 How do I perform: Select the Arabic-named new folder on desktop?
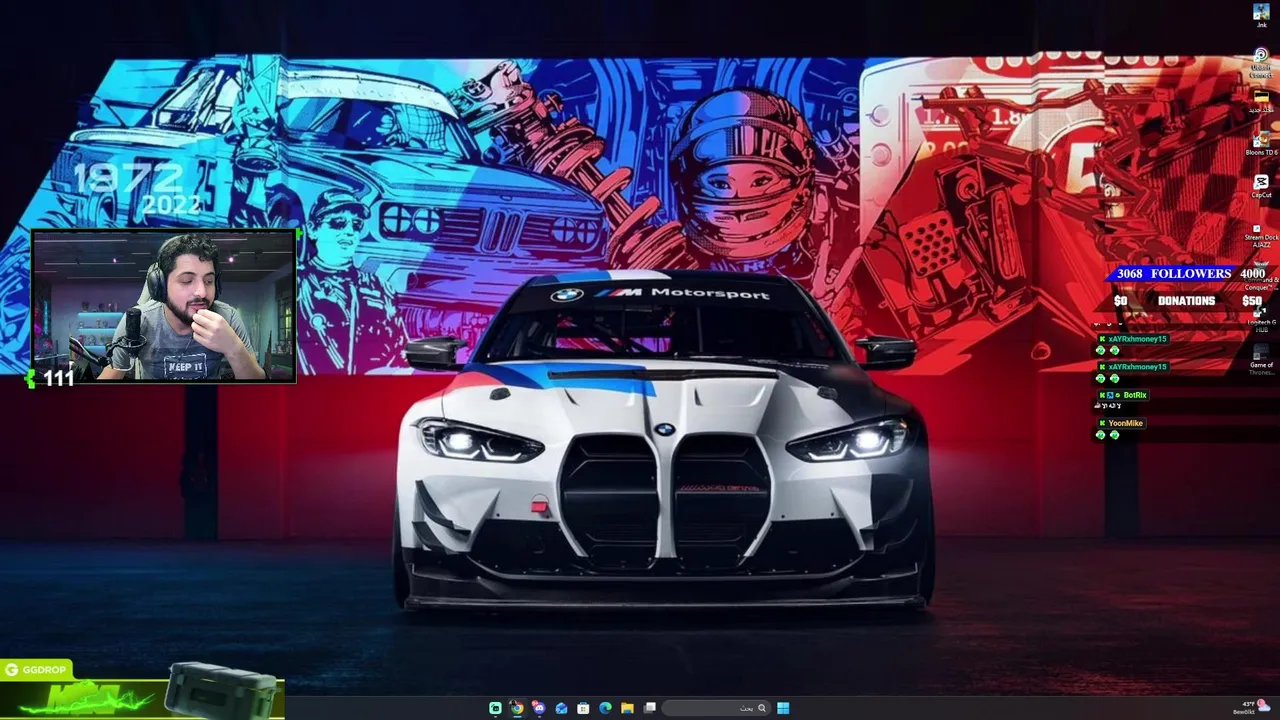click(1261, 101)
